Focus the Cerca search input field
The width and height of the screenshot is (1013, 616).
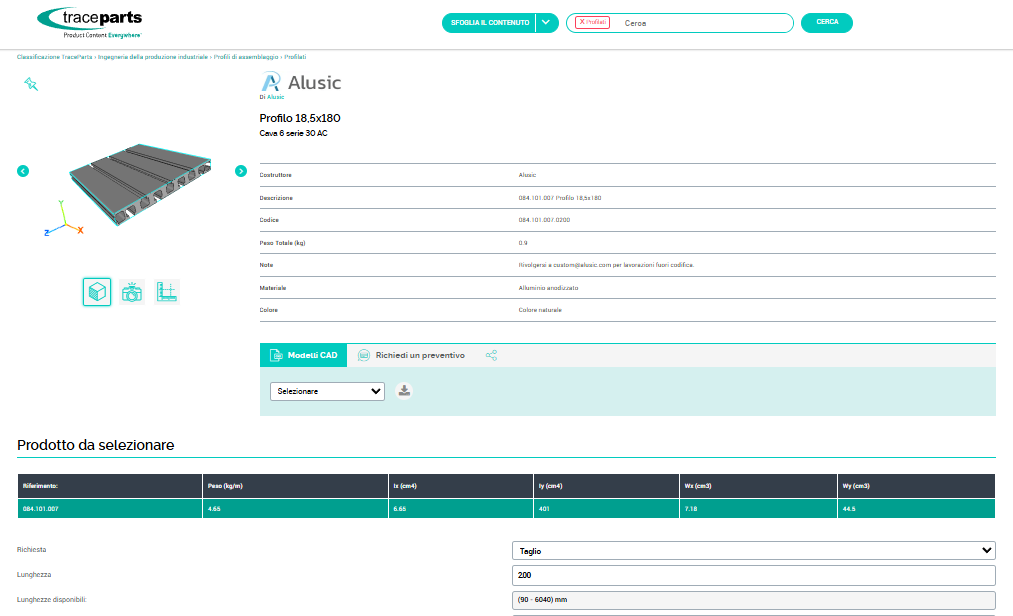coord(704,23)
